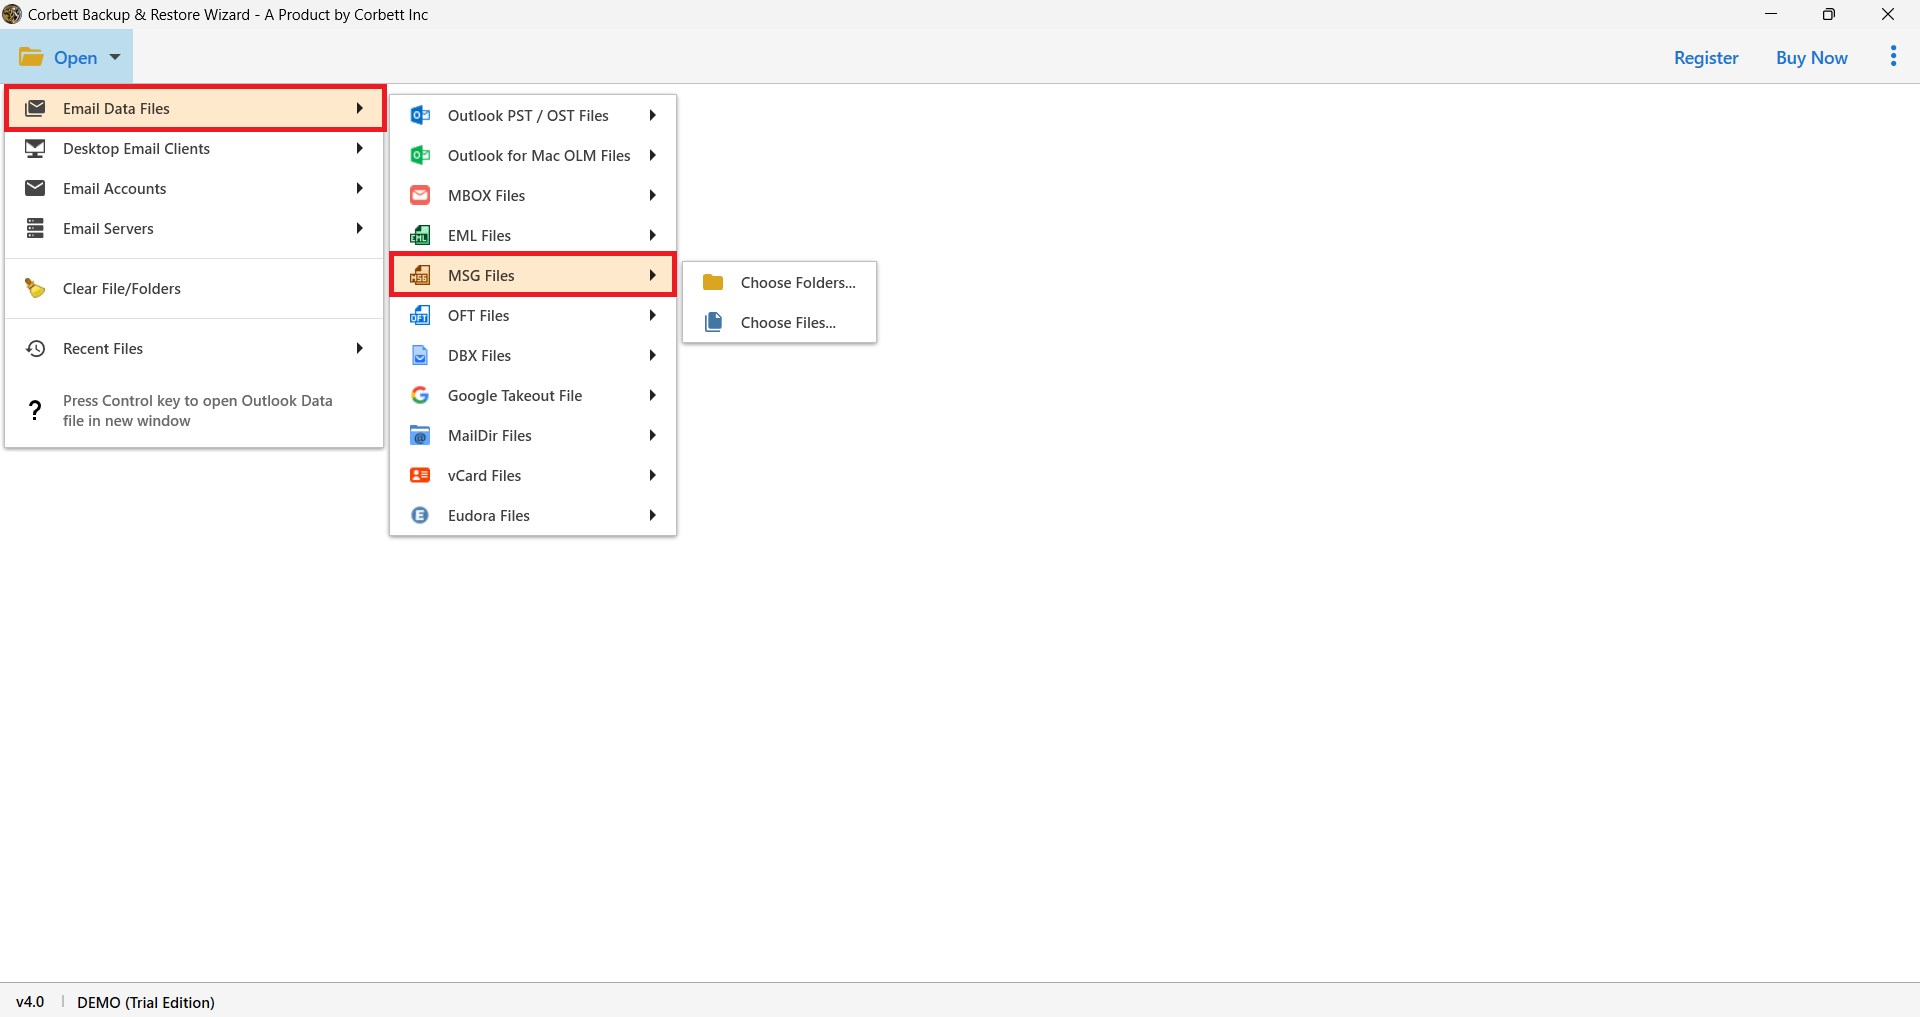Click the Outlook PST / OST icon
This screenshot has width=1920, height=1017.
tap(420, 115)
